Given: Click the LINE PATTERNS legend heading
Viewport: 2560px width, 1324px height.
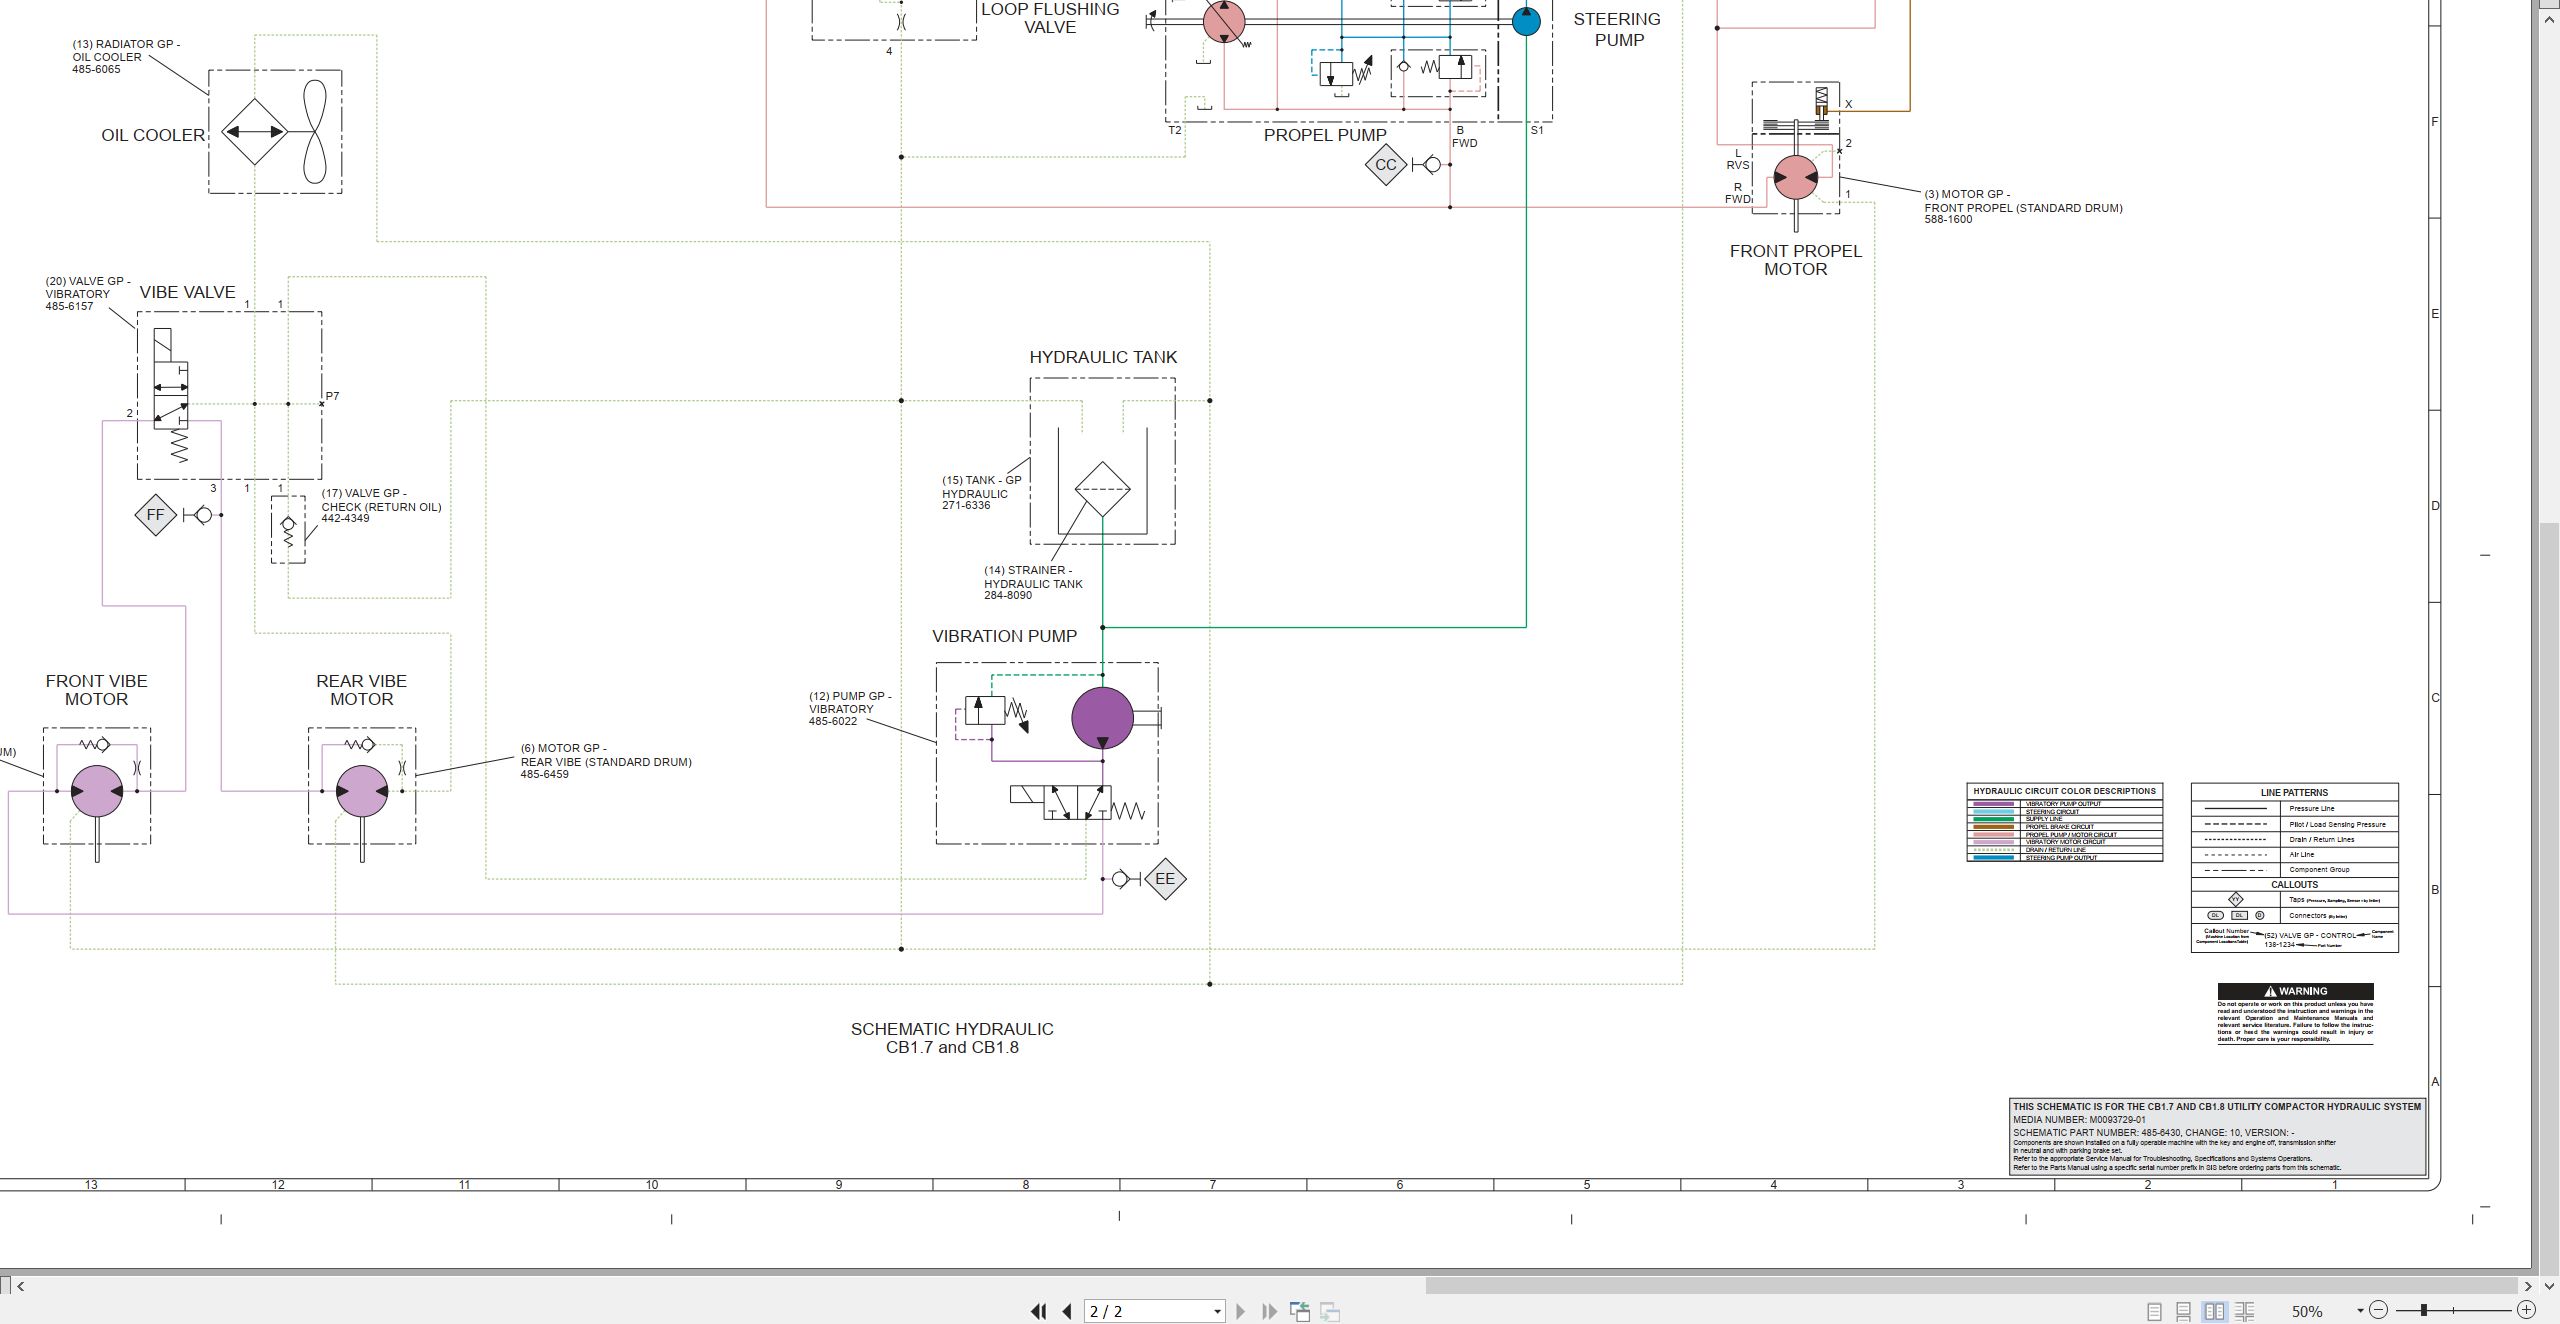Looking at the screenshot, I should coord(2294,793).
